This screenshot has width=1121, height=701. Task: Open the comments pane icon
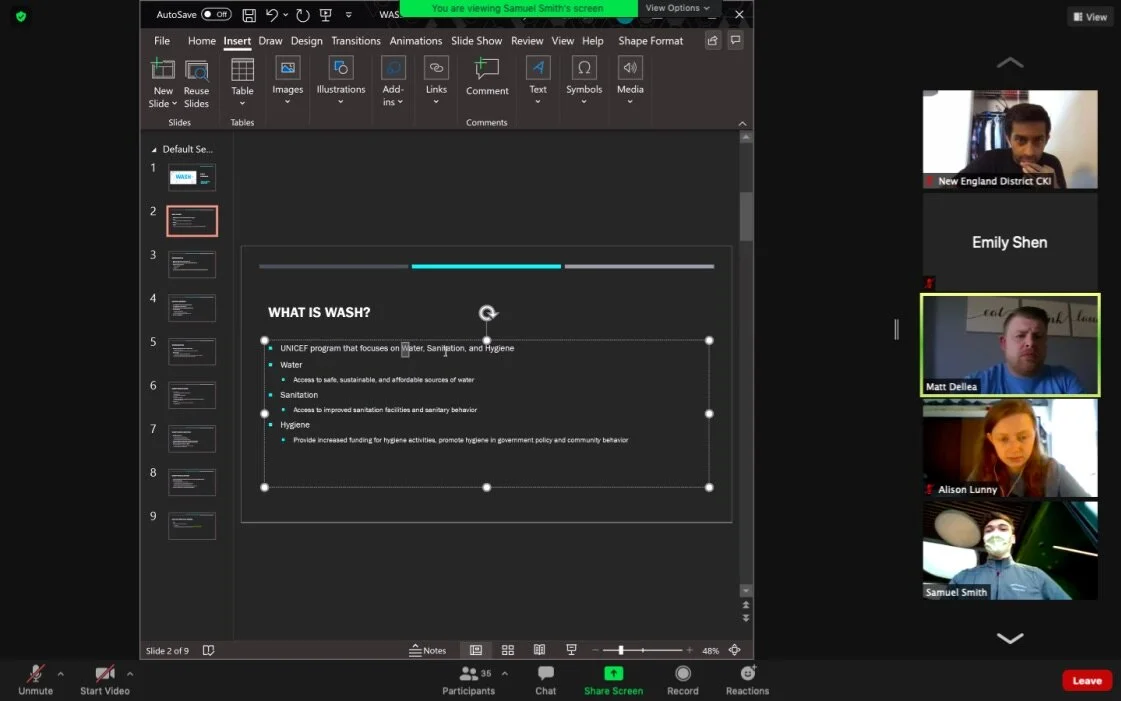coord(735,41)
